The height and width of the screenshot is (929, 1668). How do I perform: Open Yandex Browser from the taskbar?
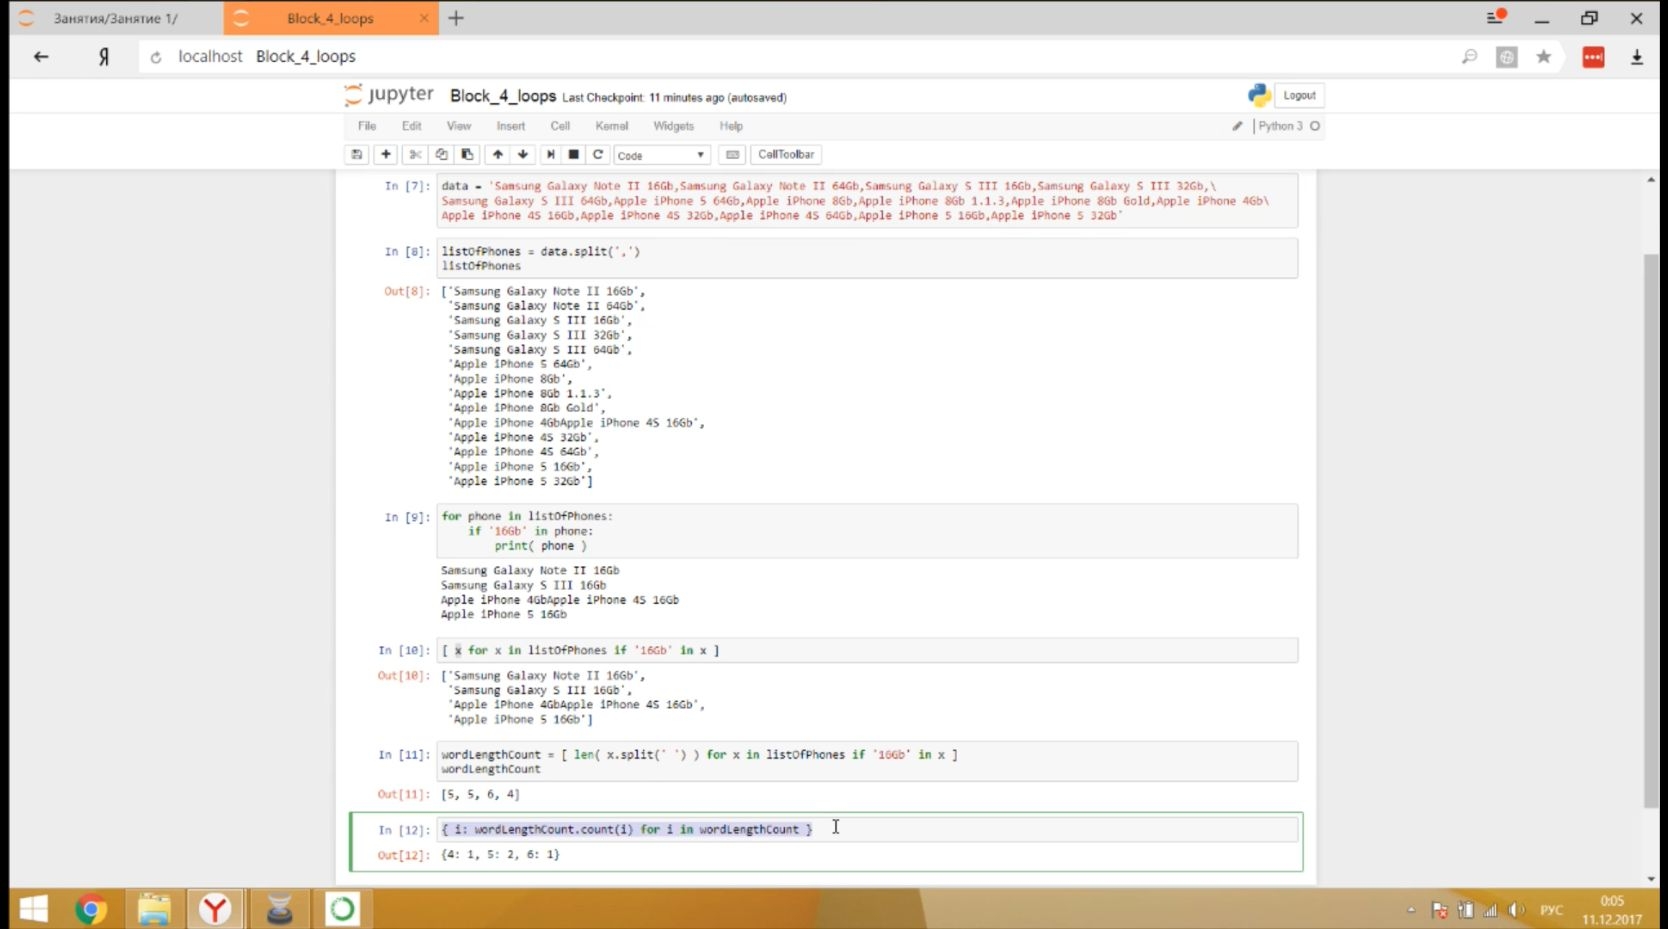215,909
